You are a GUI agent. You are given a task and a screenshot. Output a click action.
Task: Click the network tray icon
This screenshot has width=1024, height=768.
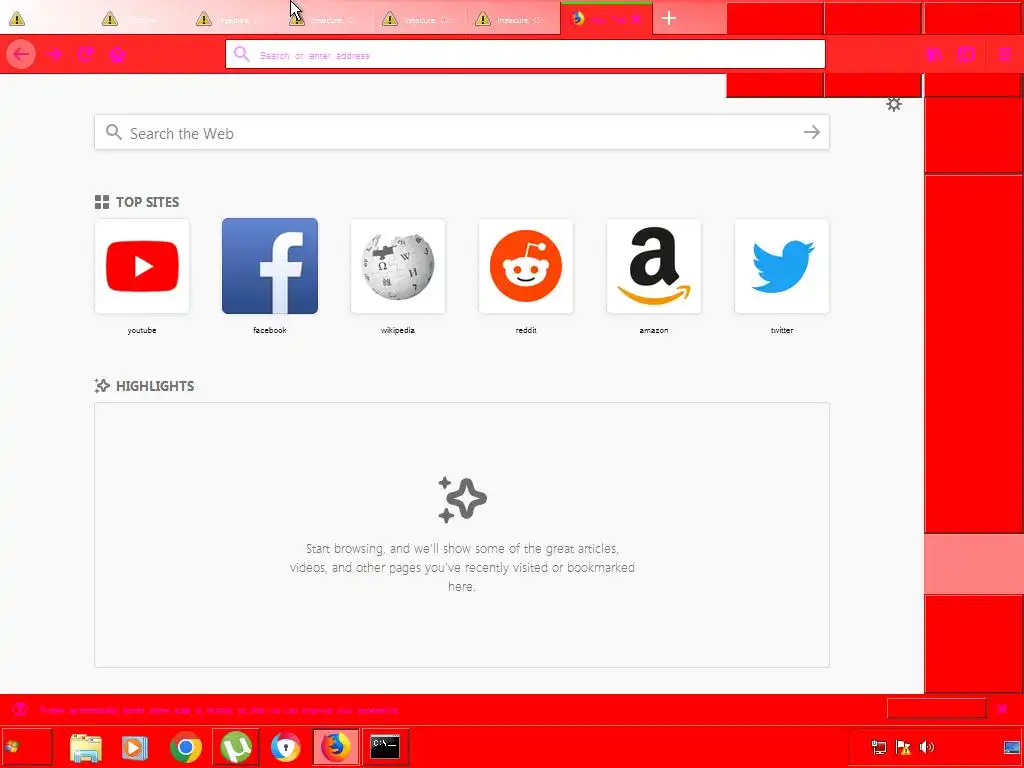click(879, 747)
